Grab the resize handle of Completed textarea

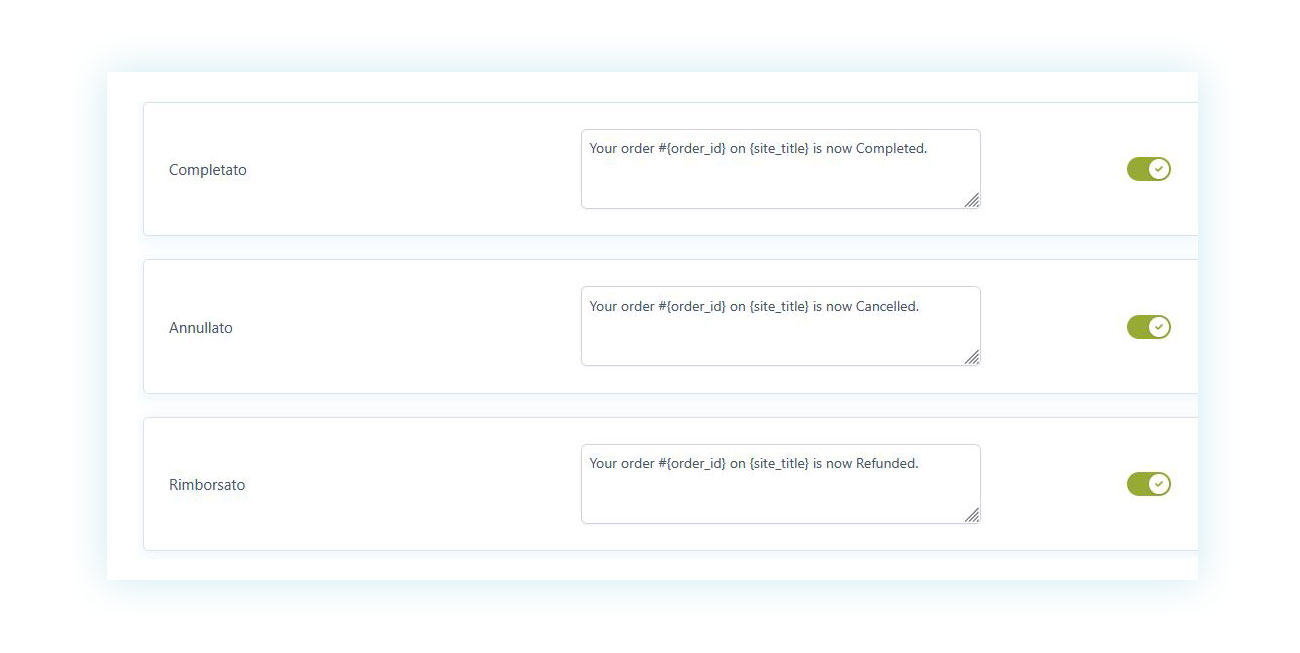(x=972, y=200)
